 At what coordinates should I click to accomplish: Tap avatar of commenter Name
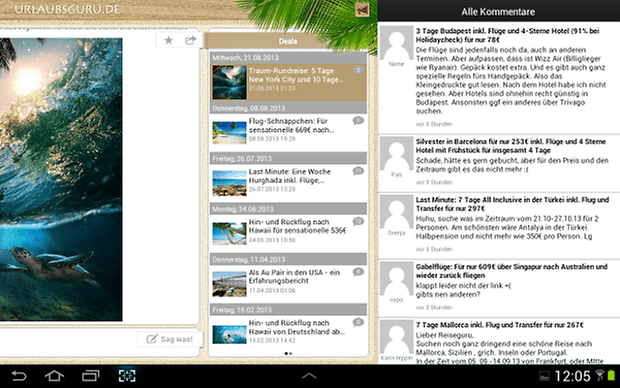click(x=396, y=43)
